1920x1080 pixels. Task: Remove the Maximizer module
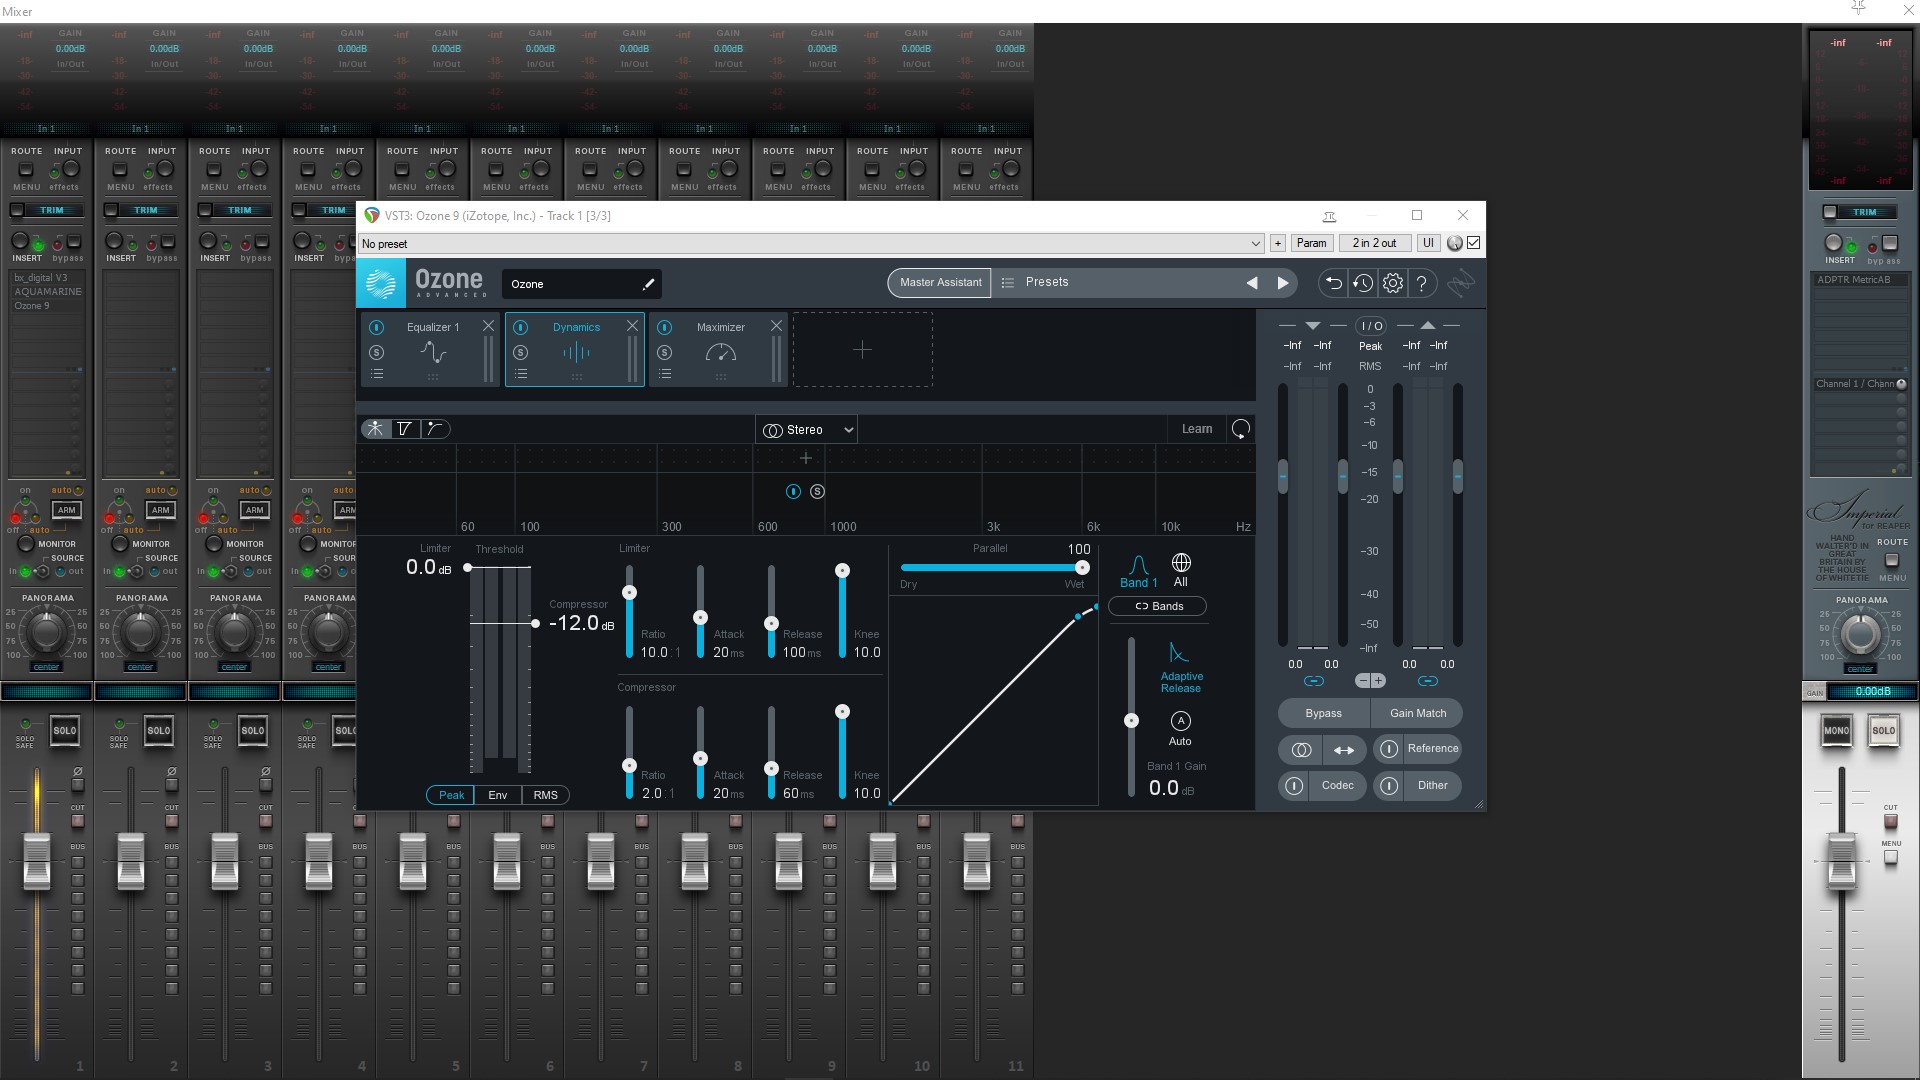(776, 326)
